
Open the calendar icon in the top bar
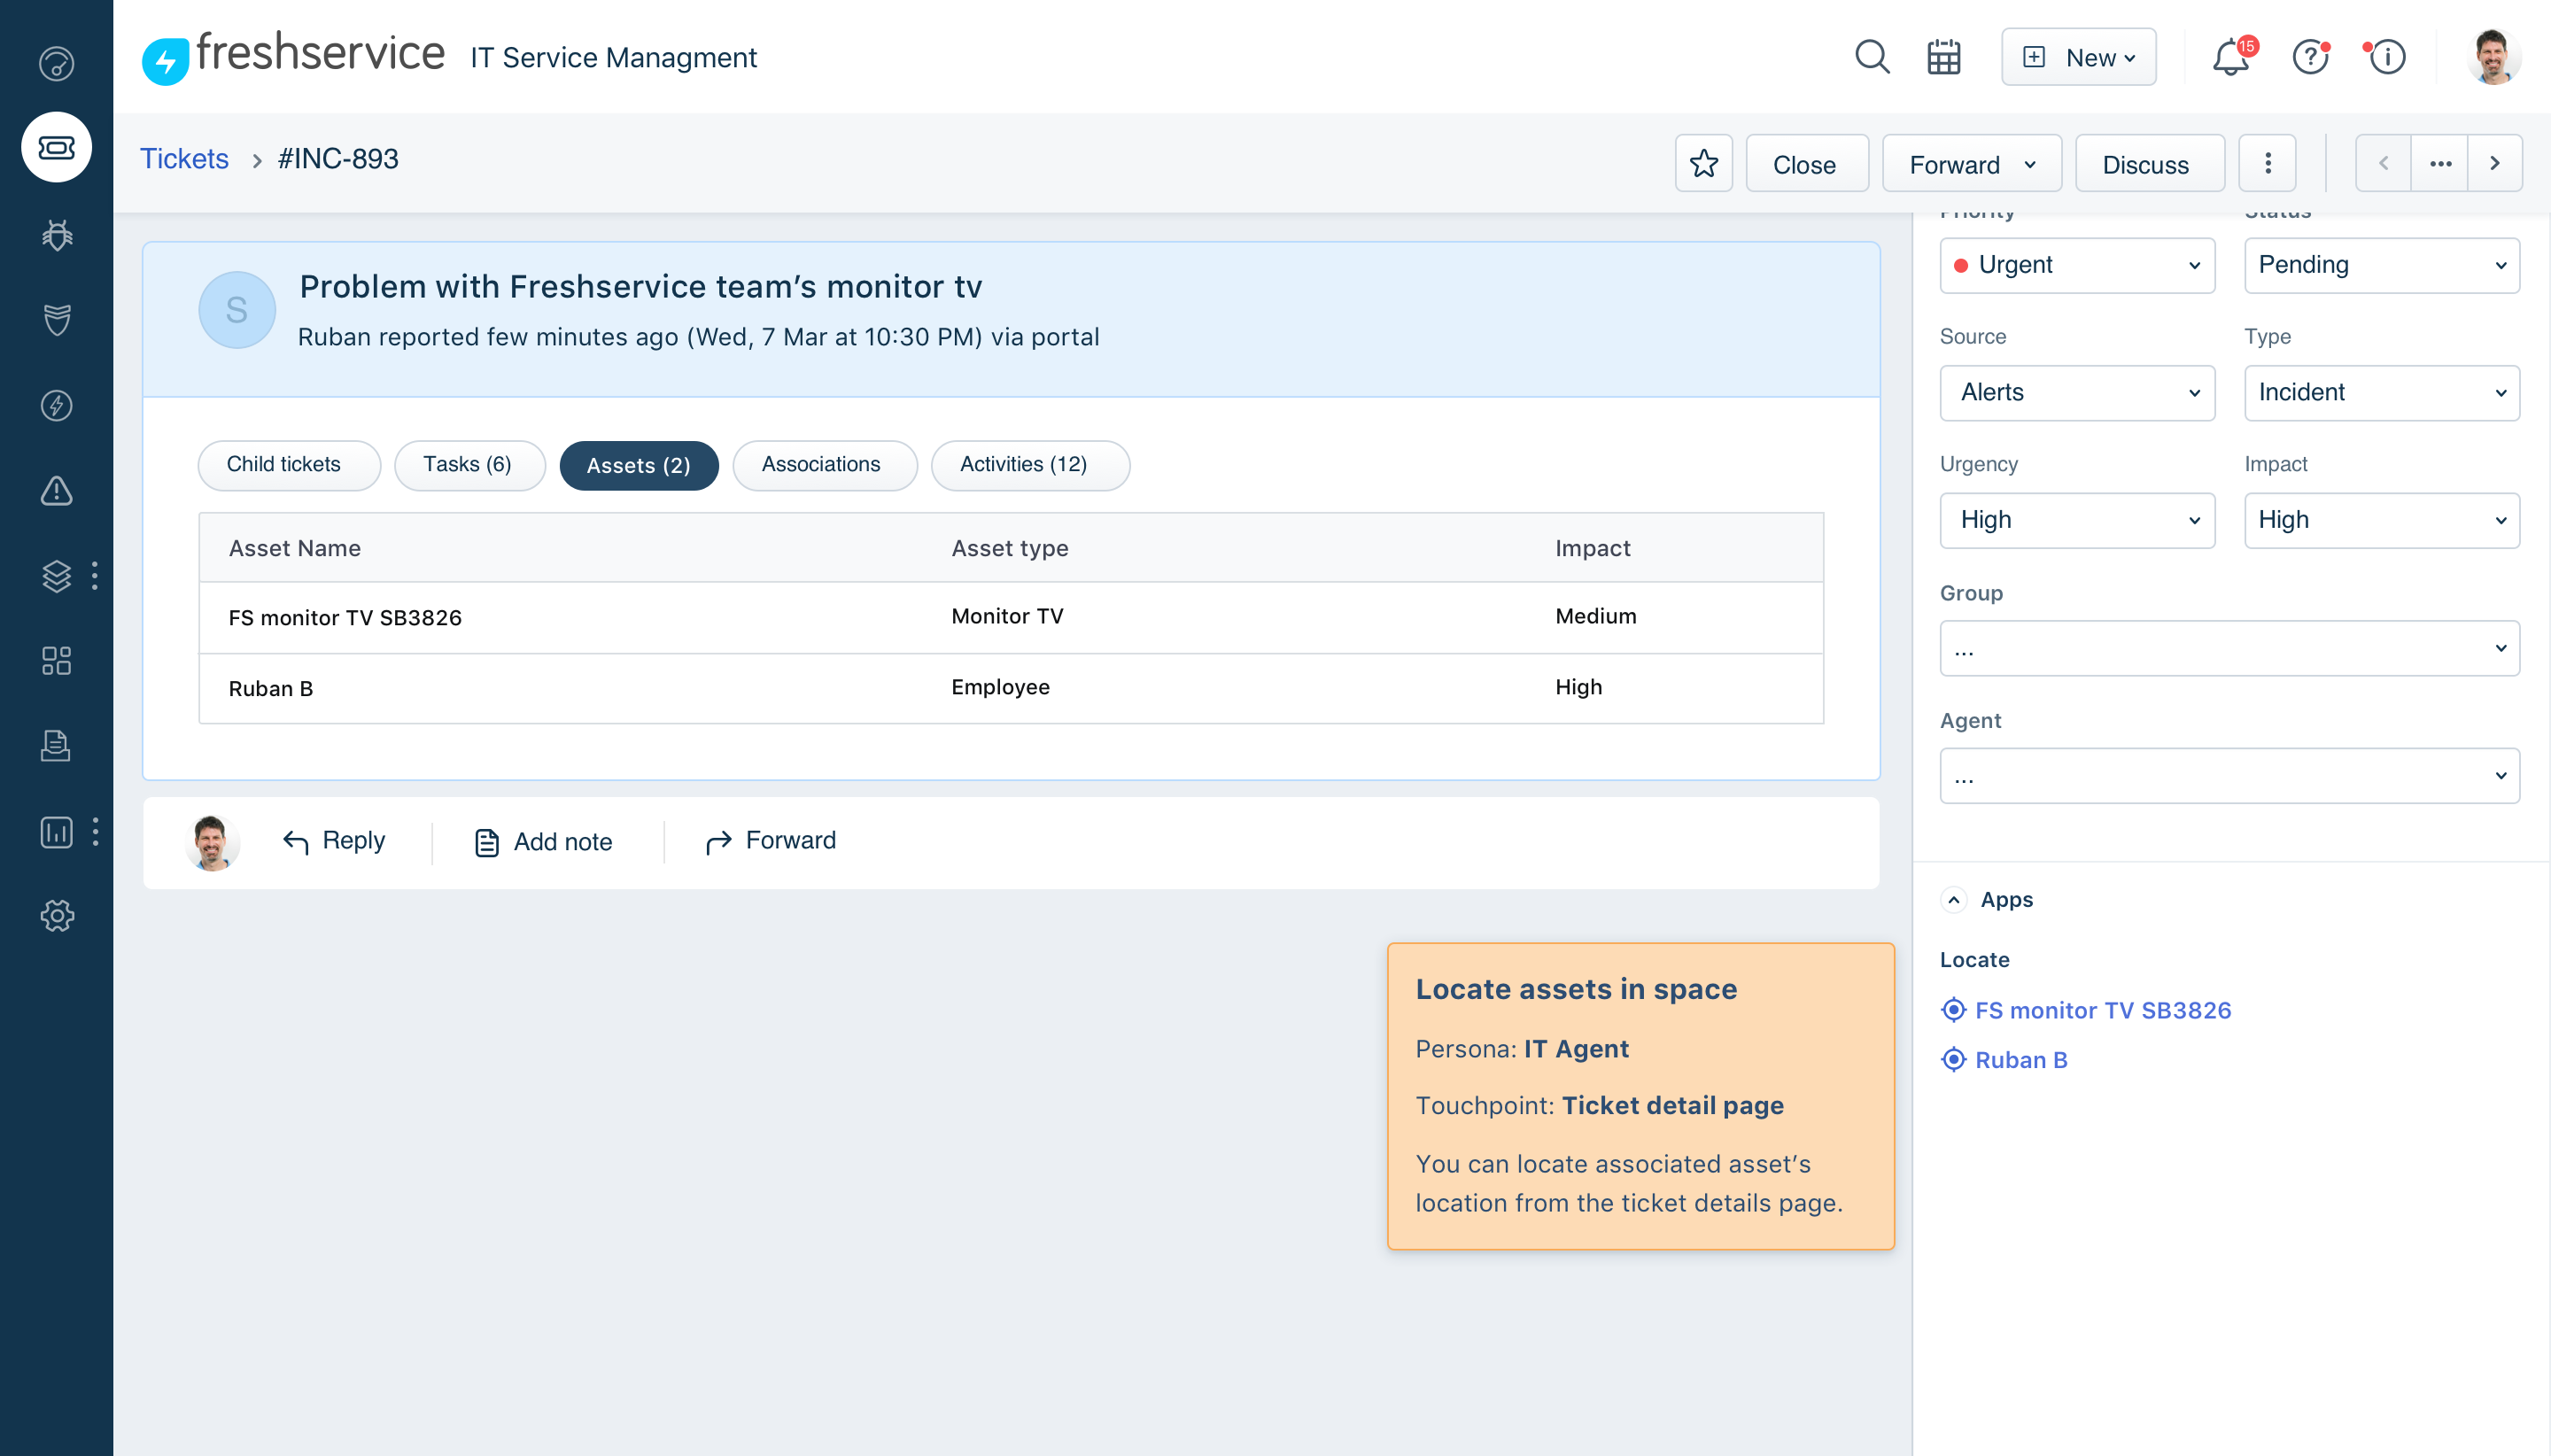(x=1943, y=57)
